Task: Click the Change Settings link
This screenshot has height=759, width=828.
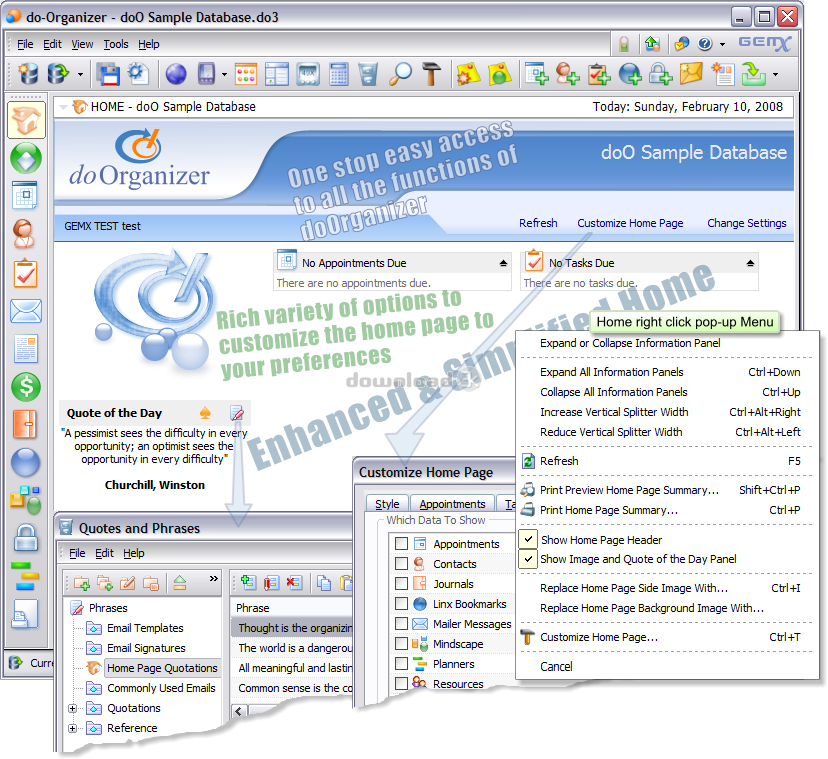Action: point(746,223)
